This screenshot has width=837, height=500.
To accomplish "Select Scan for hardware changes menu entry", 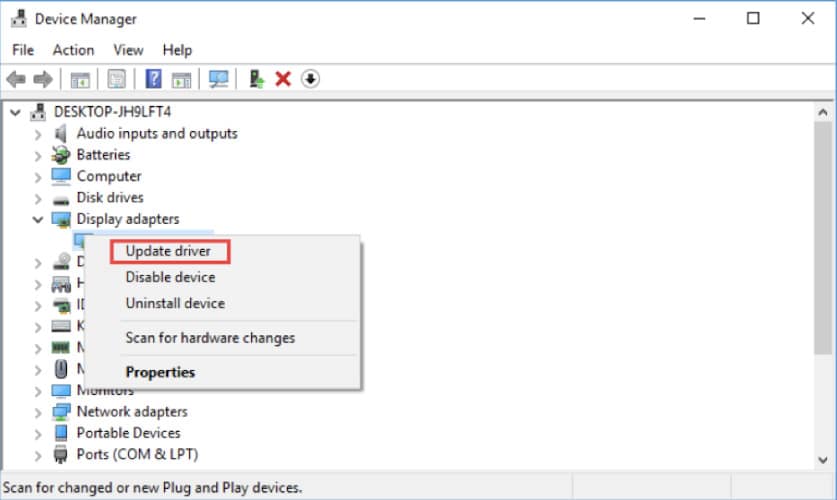I will 210,338.
